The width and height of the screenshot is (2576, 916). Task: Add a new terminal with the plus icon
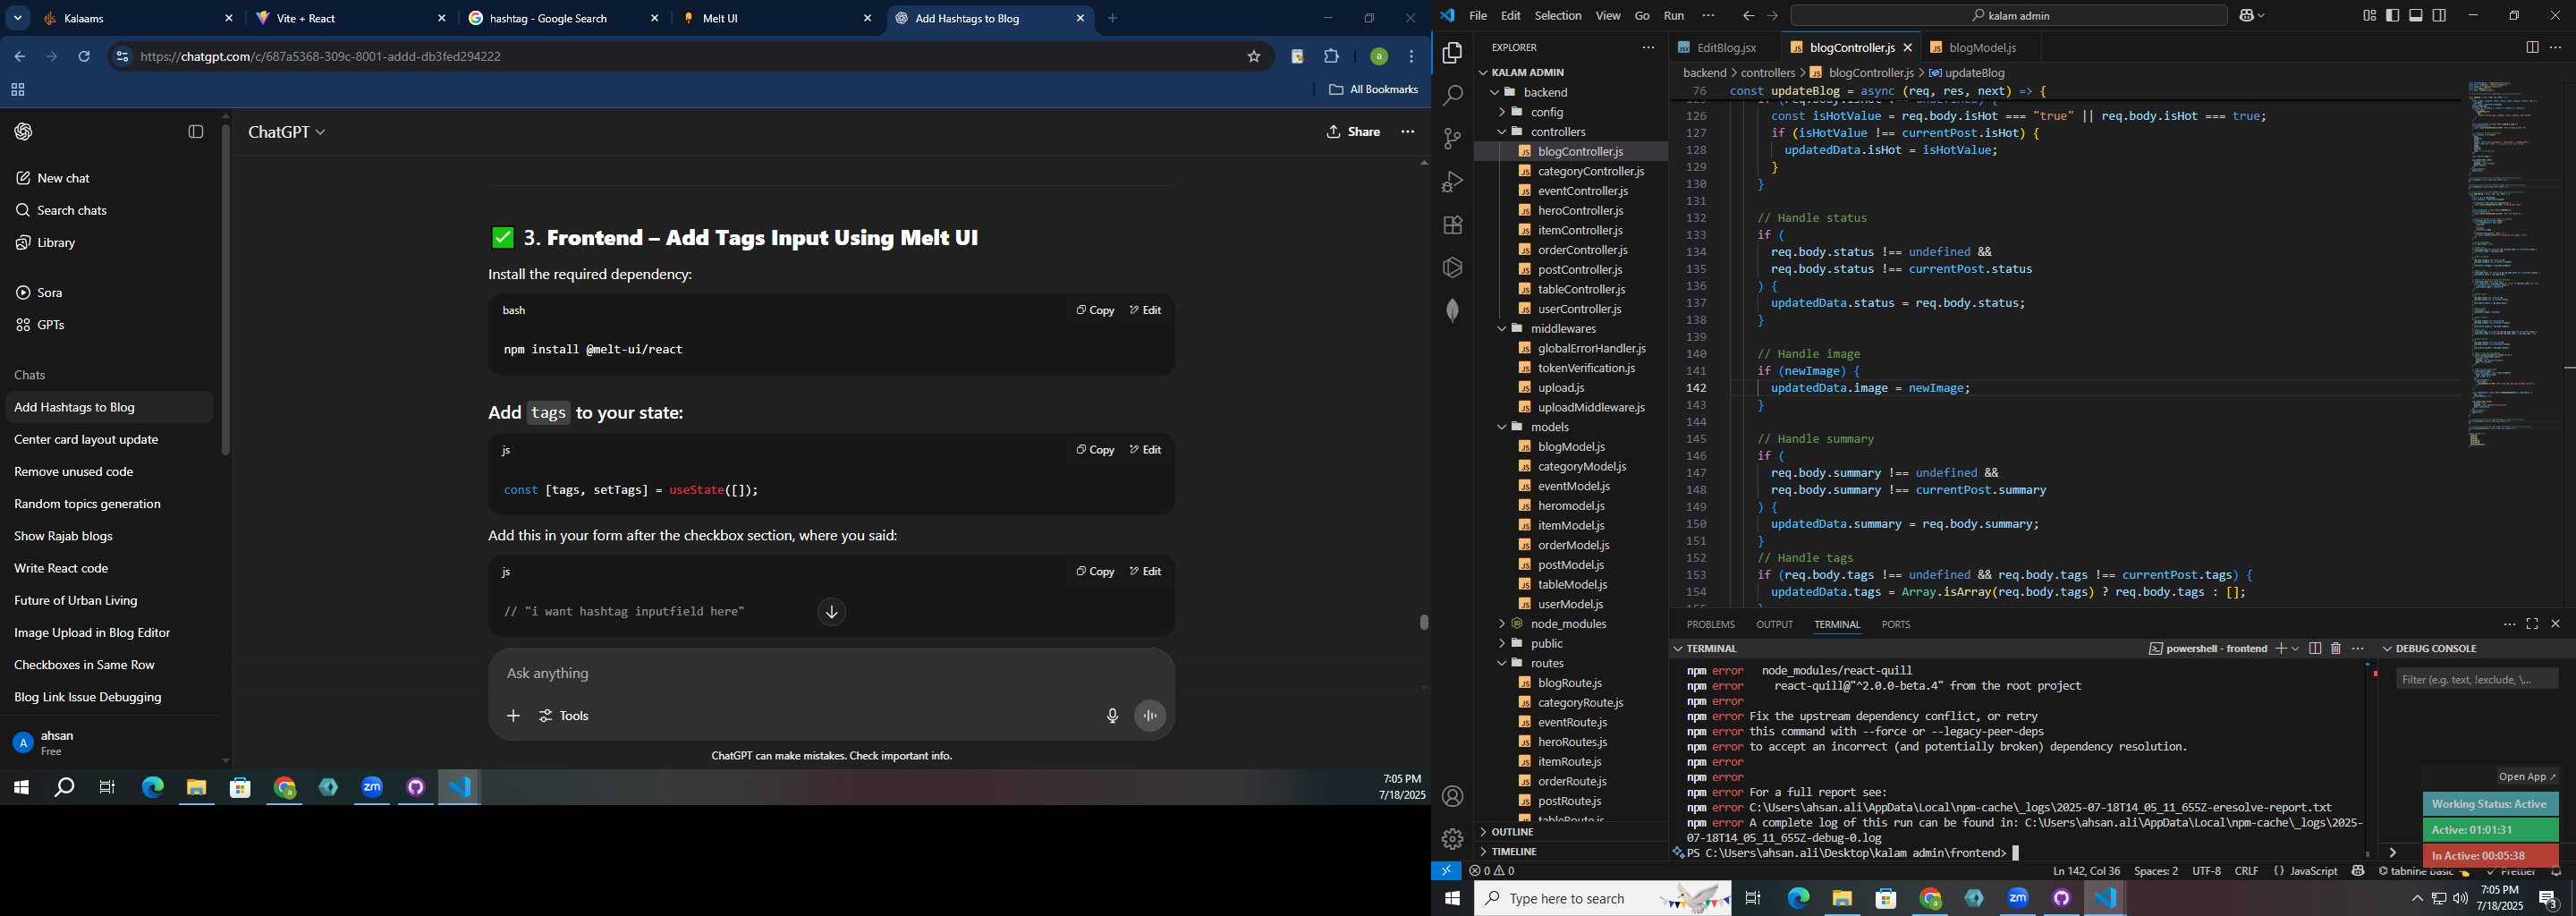pos(2281,648)
